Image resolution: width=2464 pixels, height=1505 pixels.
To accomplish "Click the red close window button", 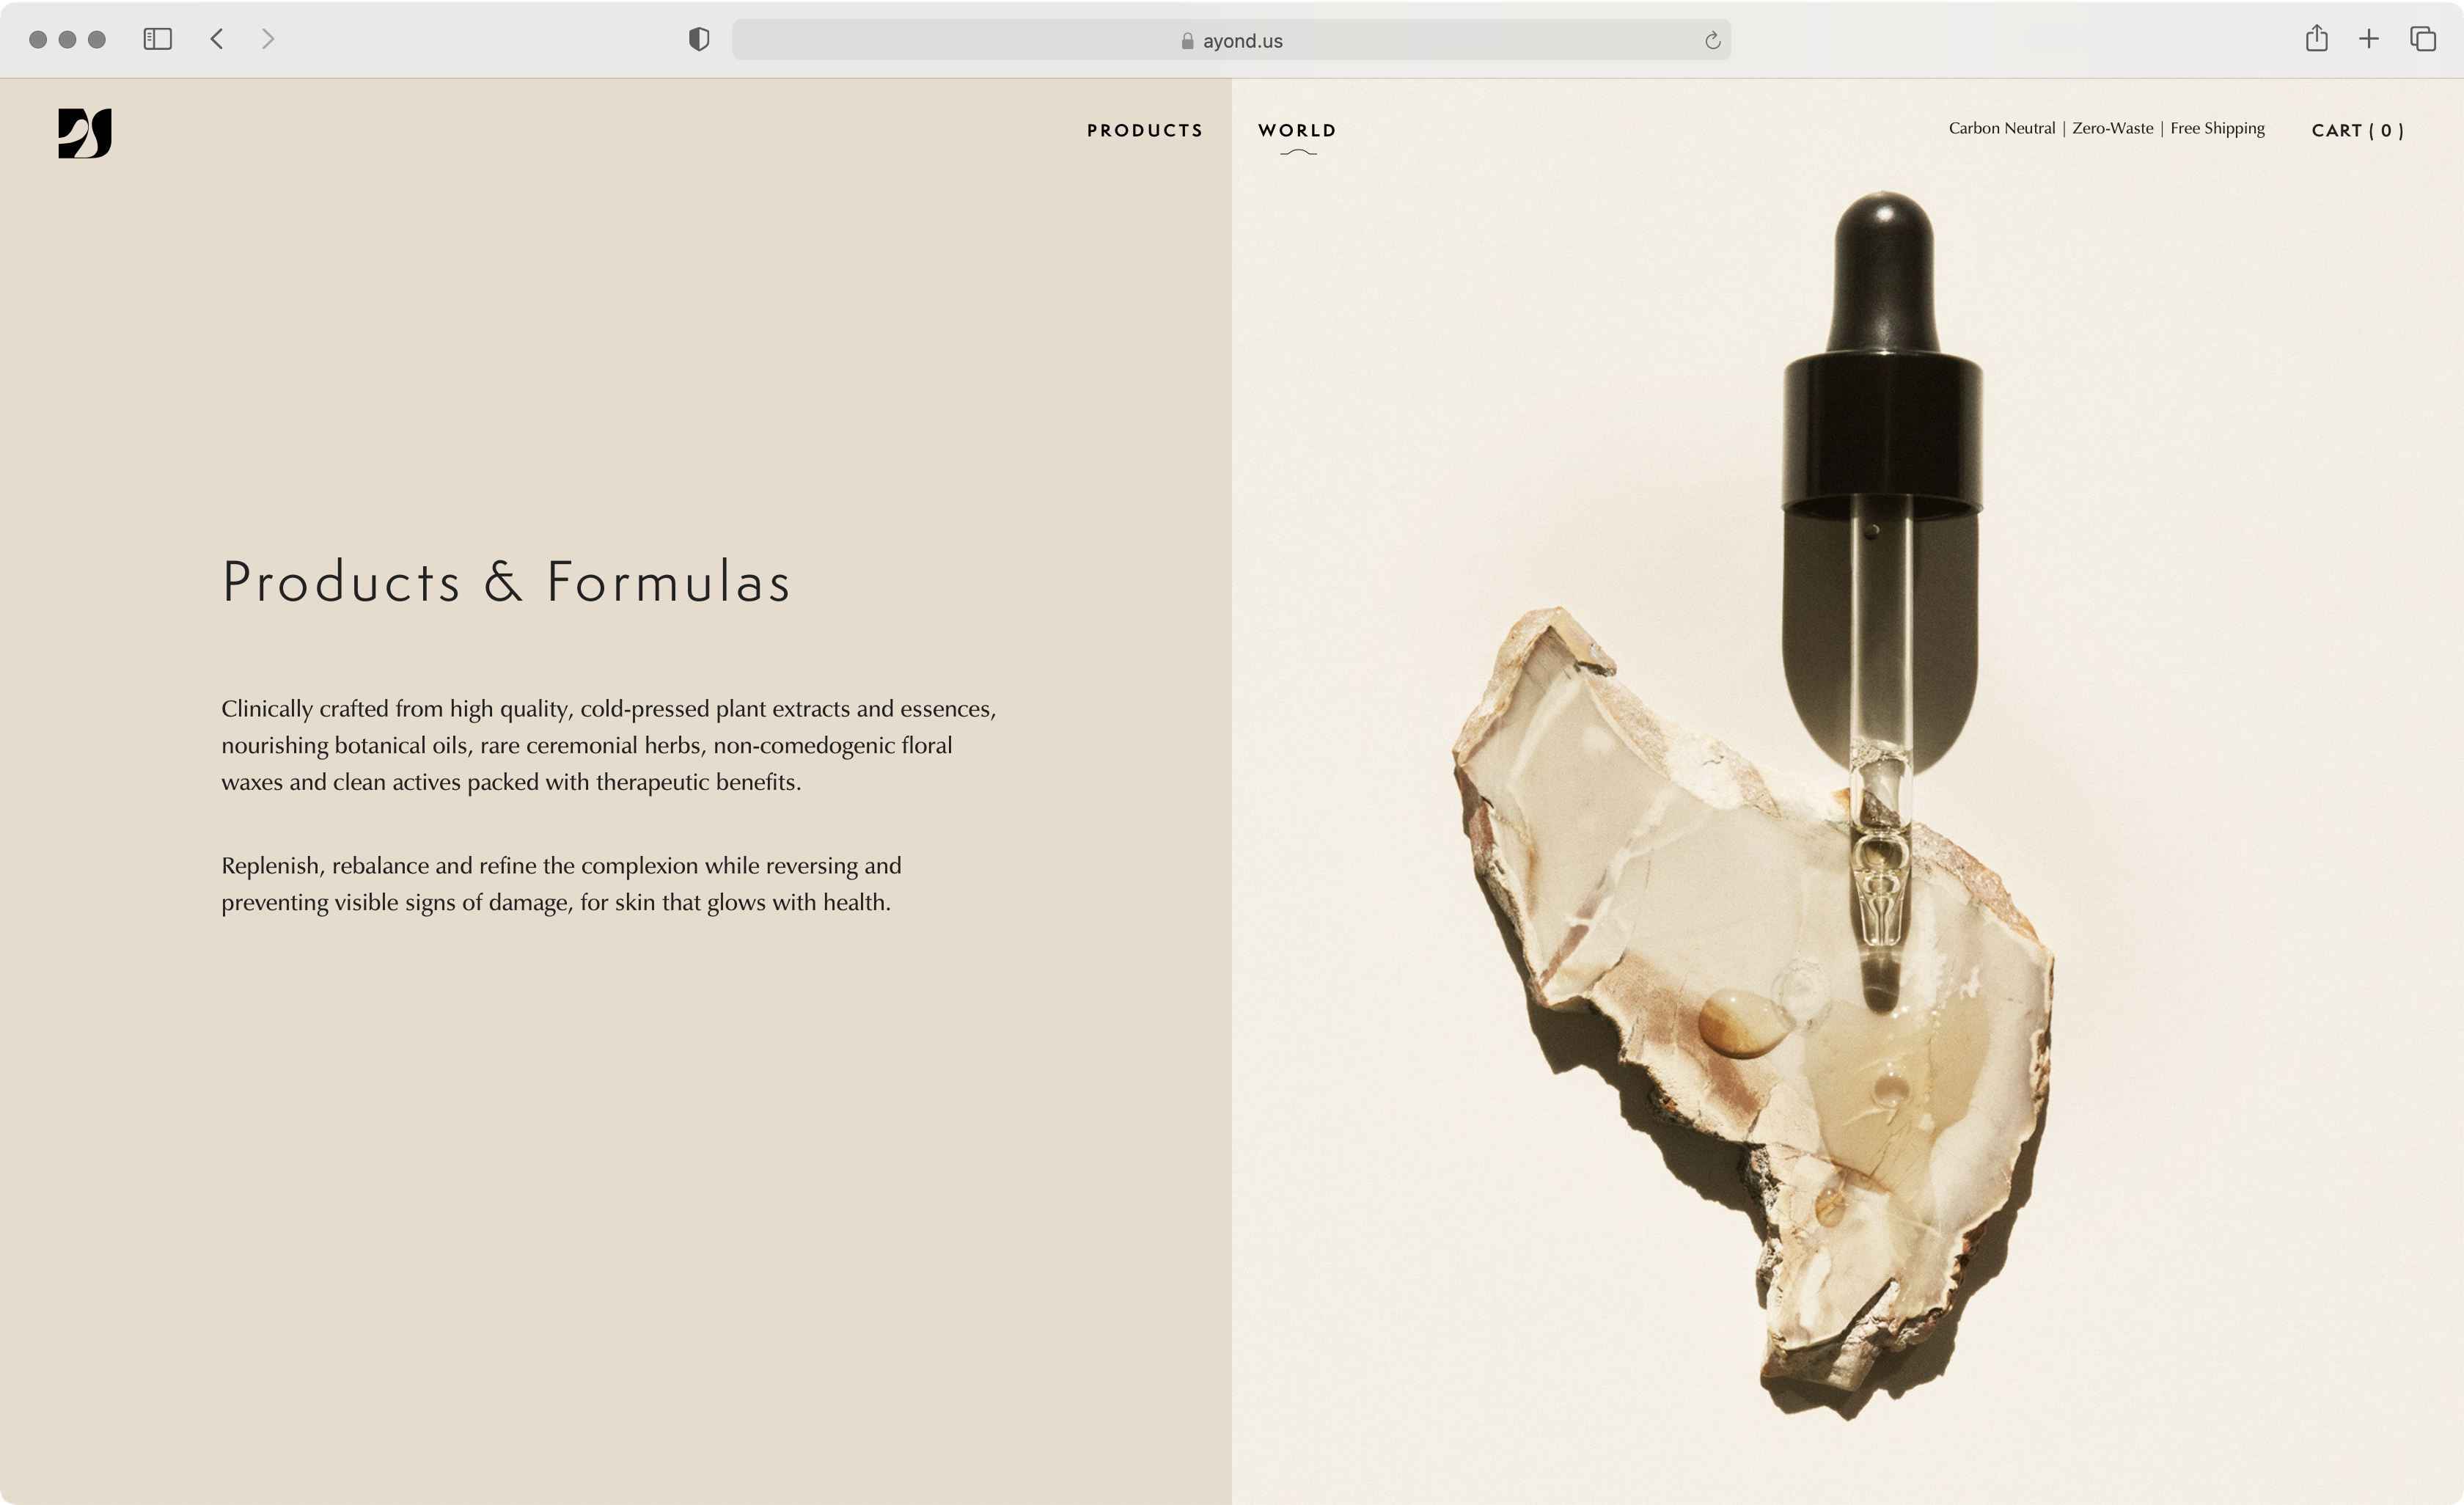I will [x=38, y=39].
